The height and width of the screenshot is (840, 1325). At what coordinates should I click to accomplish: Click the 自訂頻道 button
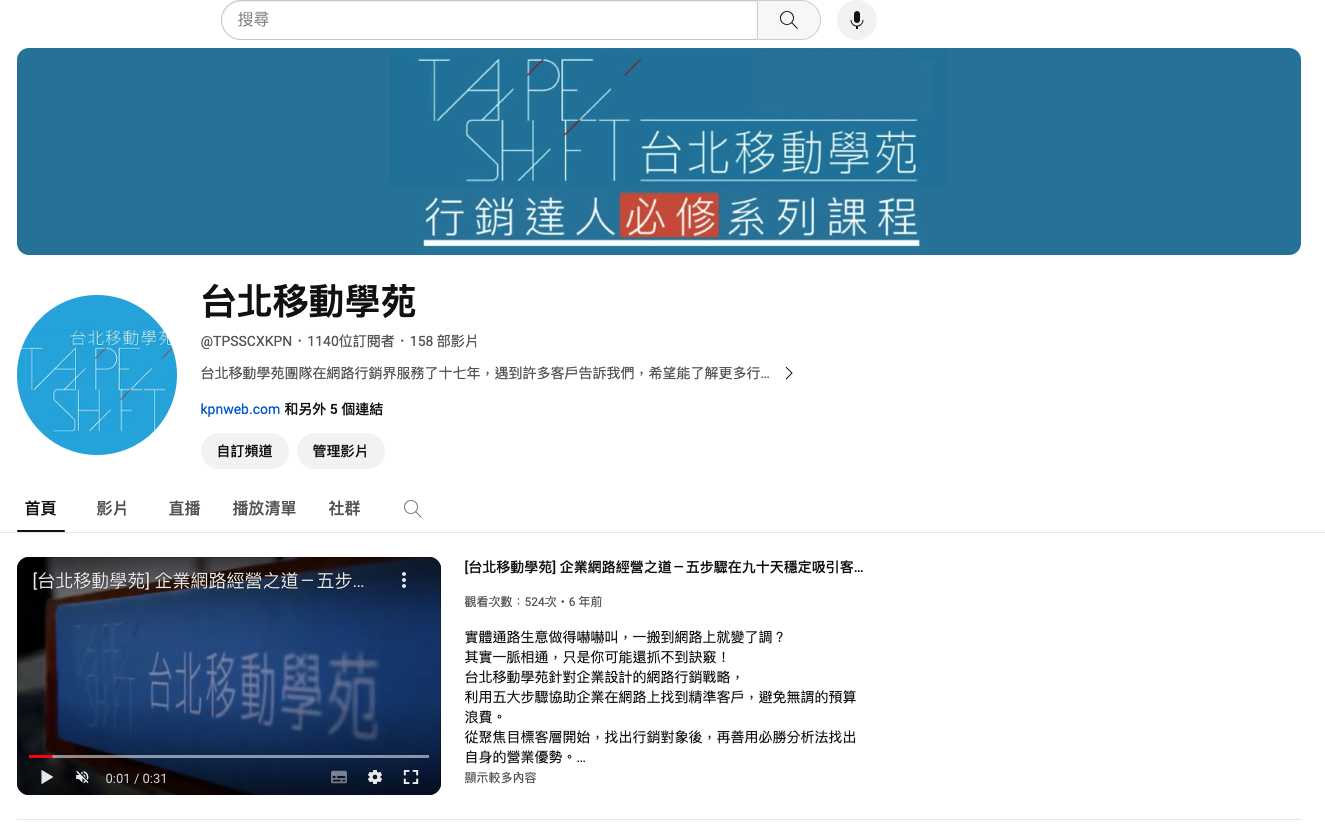tap(245, 451)
